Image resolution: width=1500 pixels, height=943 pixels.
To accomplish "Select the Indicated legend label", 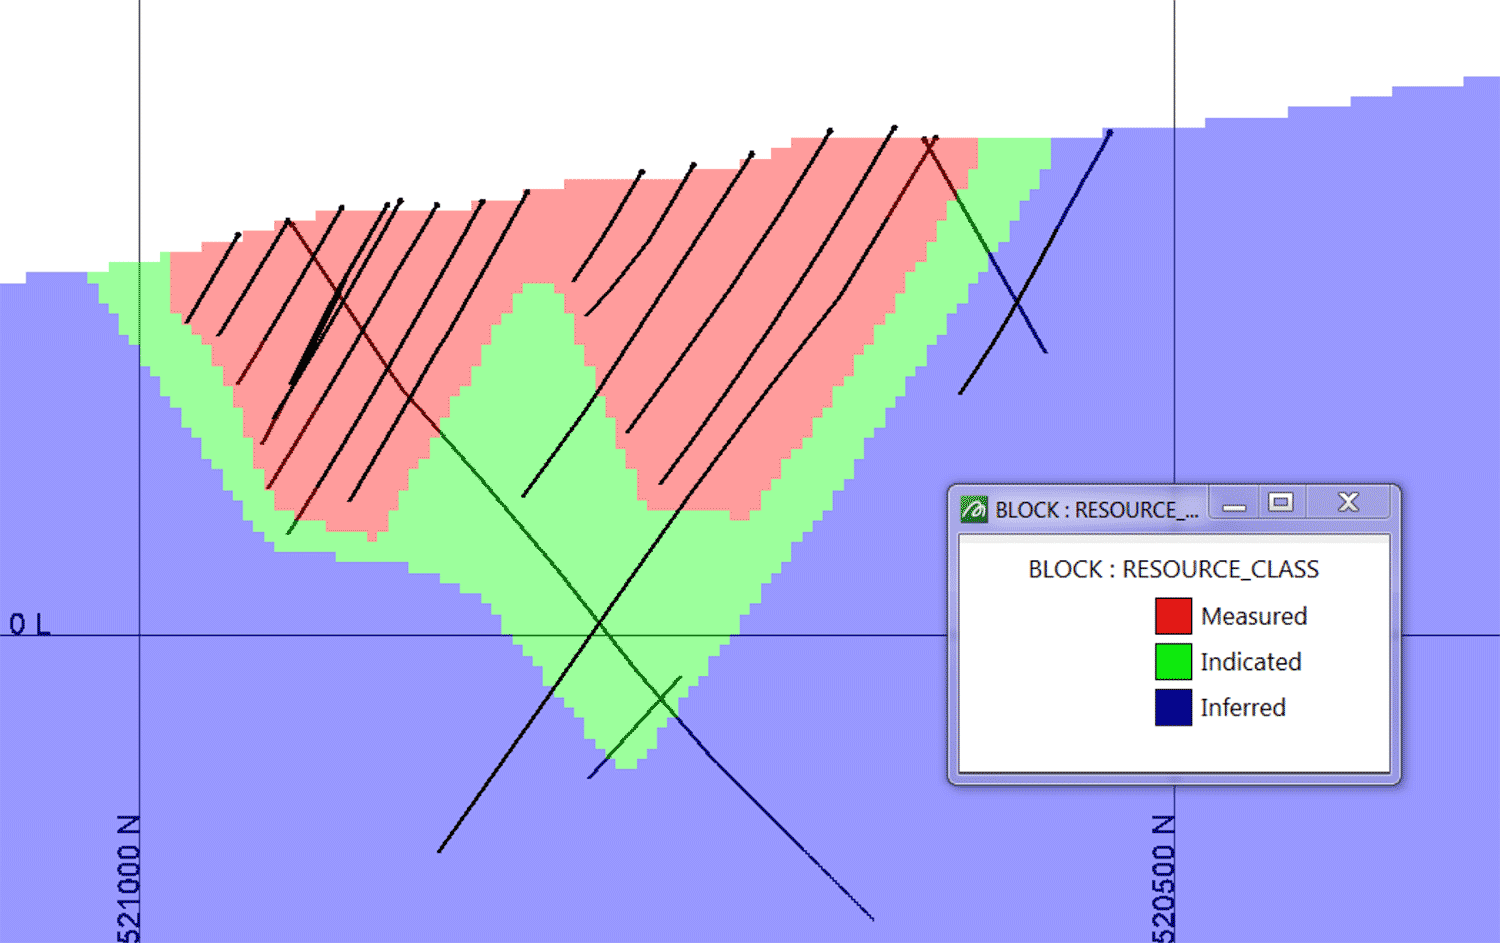I will [1251, 662].
